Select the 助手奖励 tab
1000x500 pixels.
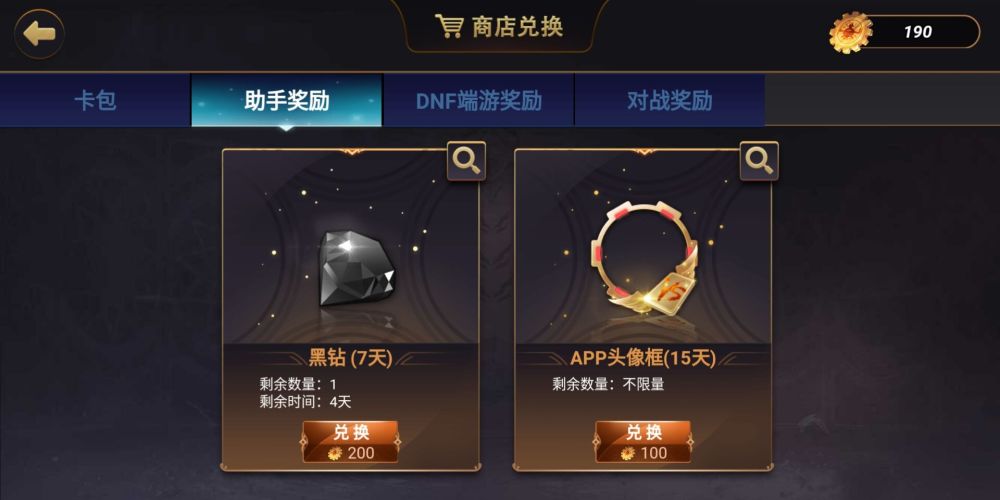[x=287, y=100]
